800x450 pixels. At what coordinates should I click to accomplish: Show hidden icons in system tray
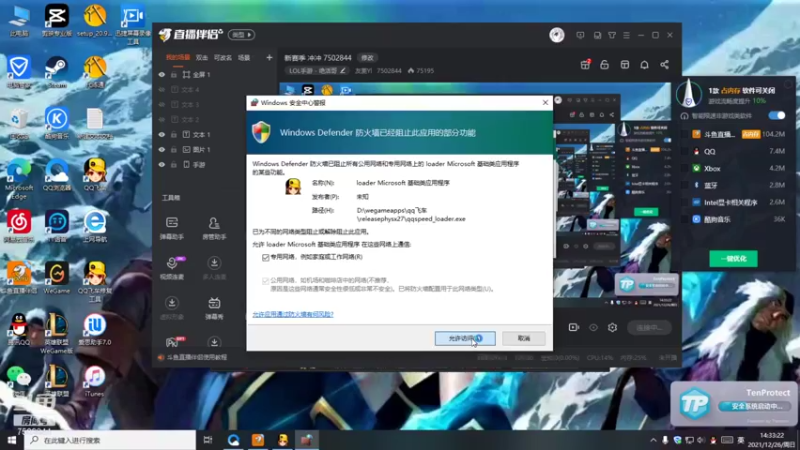653,440
